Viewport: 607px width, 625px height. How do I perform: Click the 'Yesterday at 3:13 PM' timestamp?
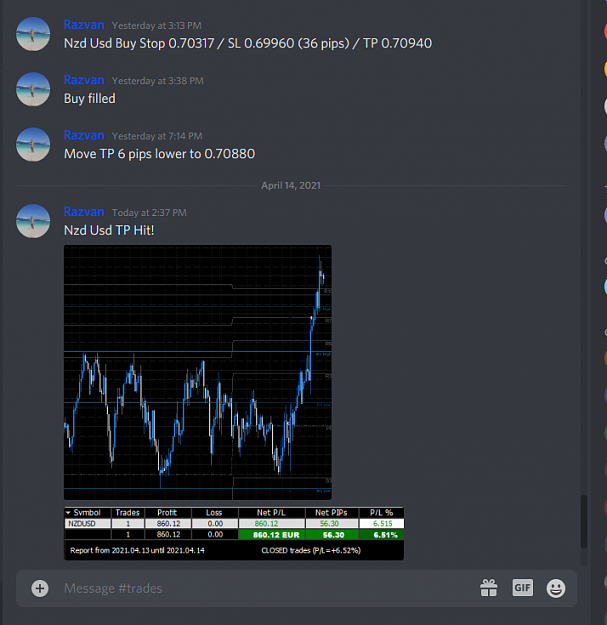point(157,26)
